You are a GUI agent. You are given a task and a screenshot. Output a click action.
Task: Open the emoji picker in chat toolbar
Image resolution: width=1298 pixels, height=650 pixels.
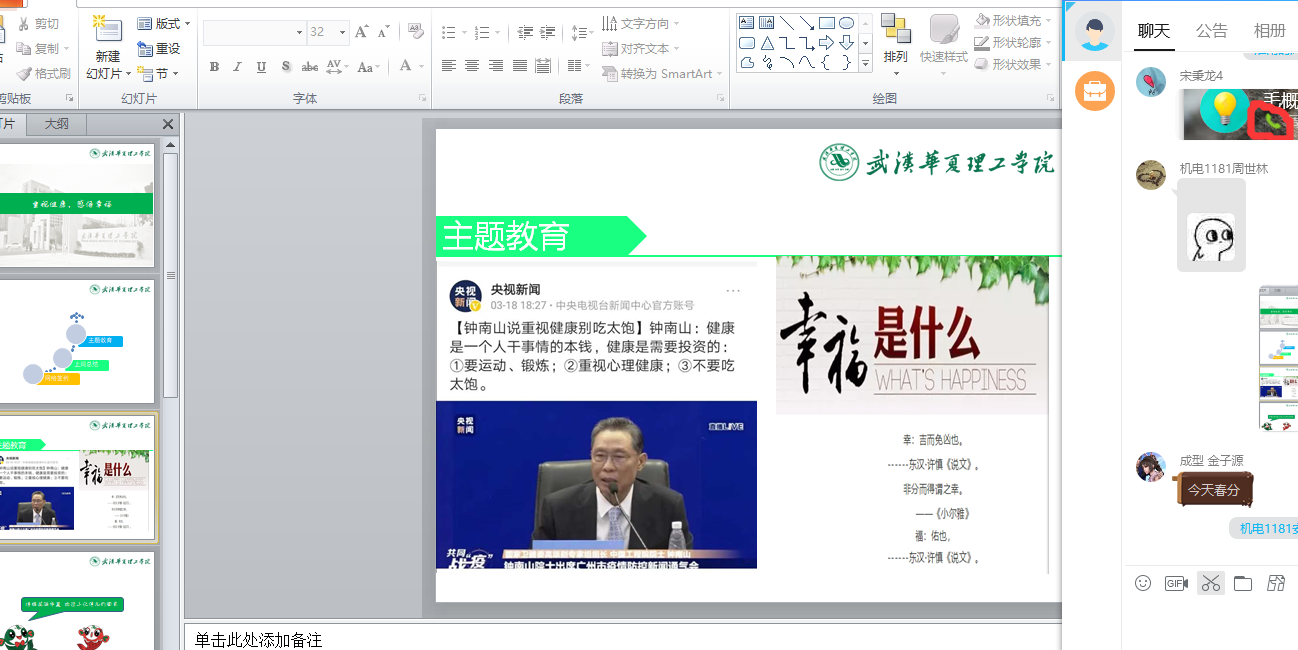coord(1143,583)
